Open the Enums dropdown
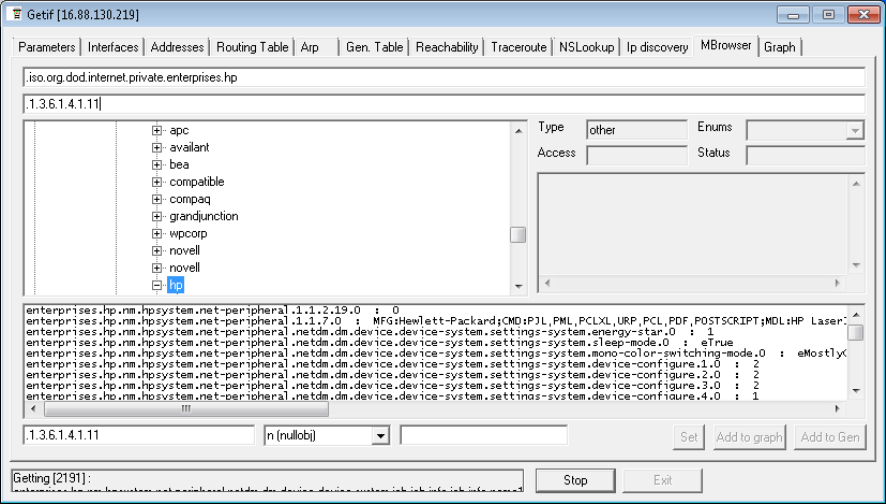 (x=855, y=131)
